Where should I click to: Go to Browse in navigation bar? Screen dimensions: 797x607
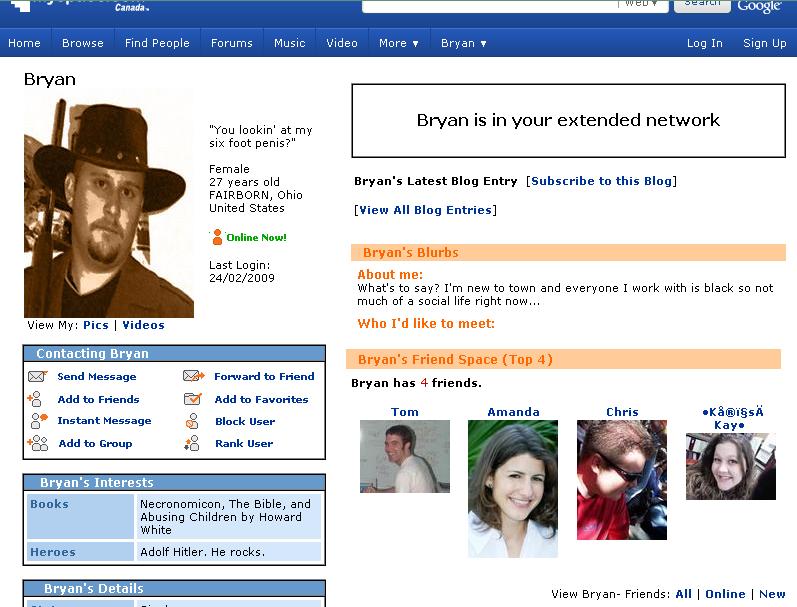[x=83, y=43]
